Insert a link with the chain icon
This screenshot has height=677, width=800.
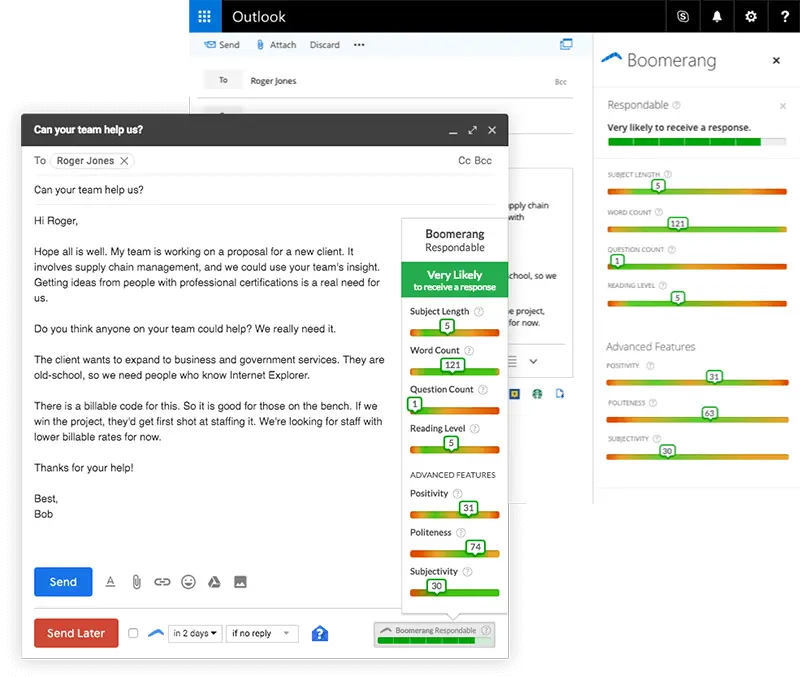(x=162, y=582)
